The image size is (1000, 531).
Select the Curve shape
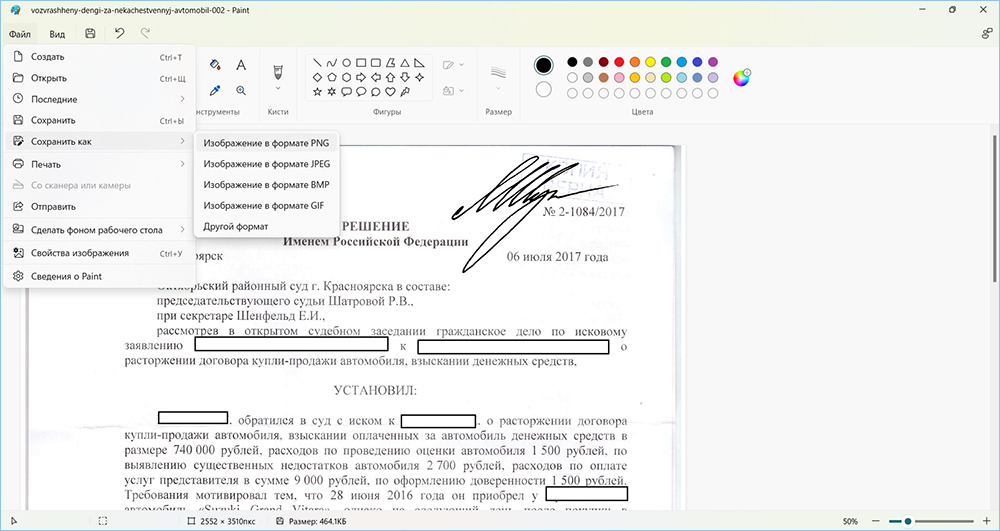(x=332, y=63)
